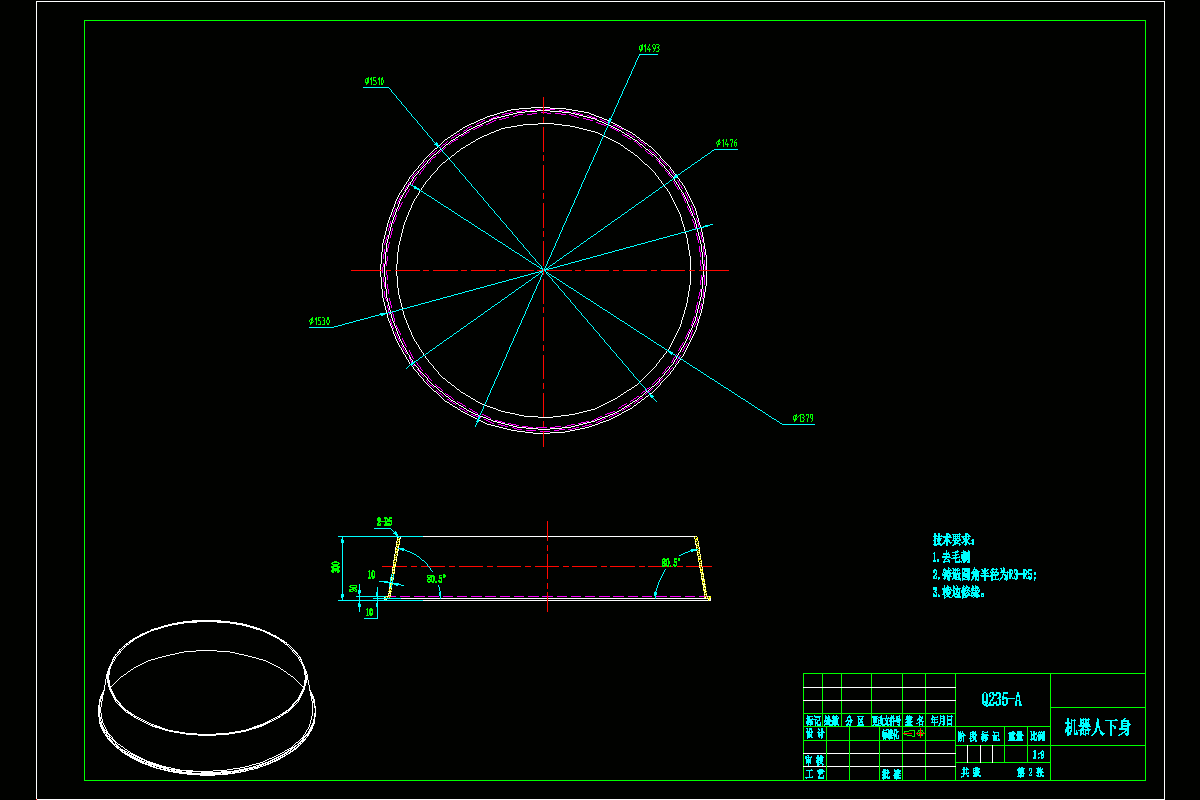Select the material text 'Q235-A'
This screenshot has width=1200, height=800.
coord(1001,699)
